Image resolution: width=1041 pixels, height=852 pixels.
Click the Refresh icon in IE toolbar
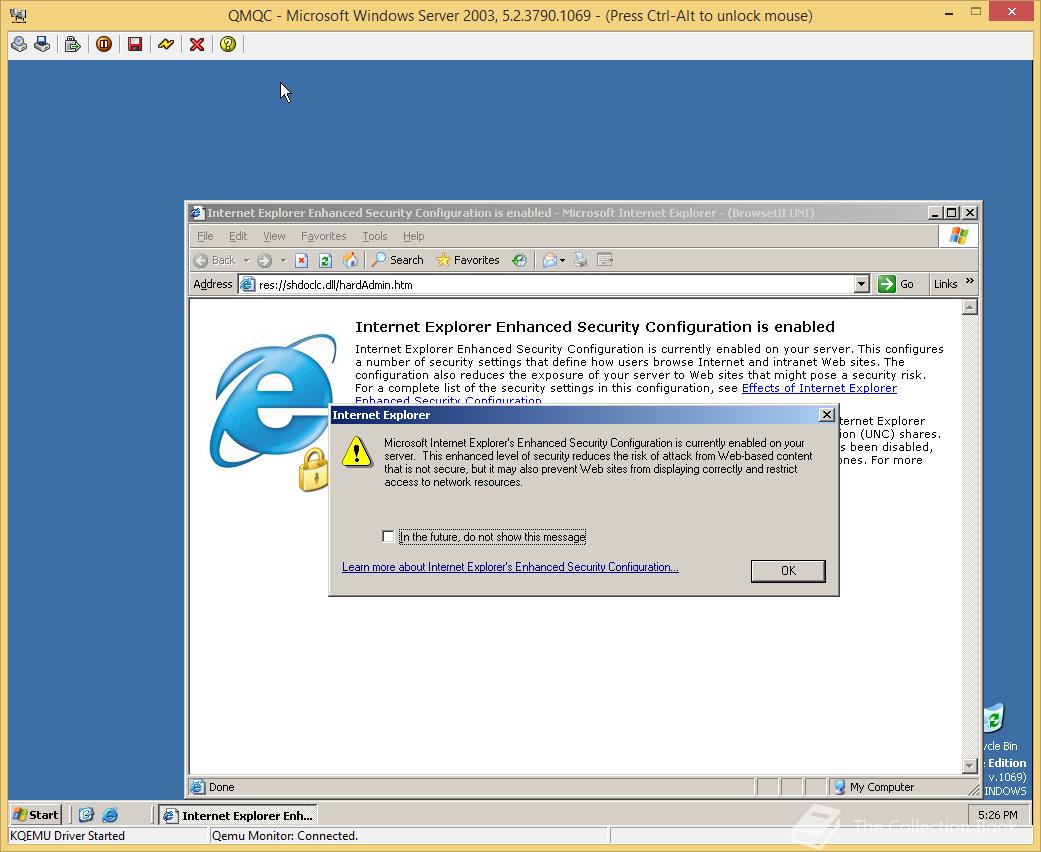[325, 260]
